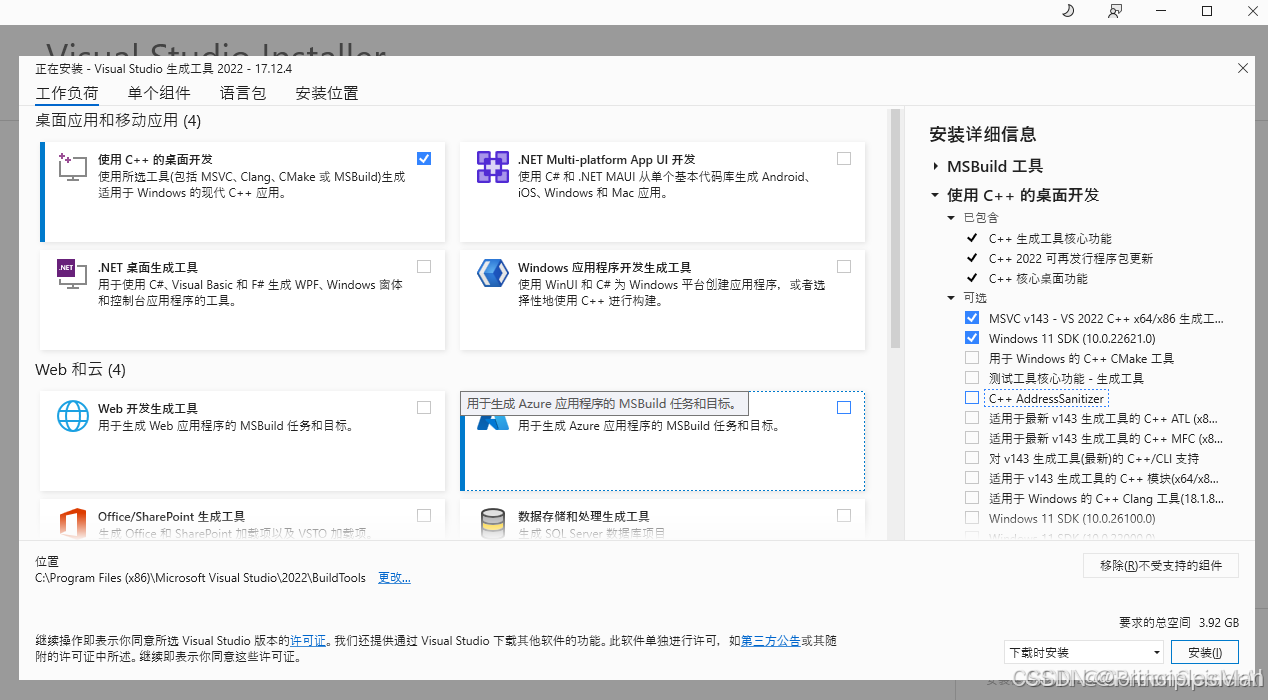Enable the C++ AddressSanitizer option
The height and width of the screenshot is (700, 1268).
coord(972,398)
